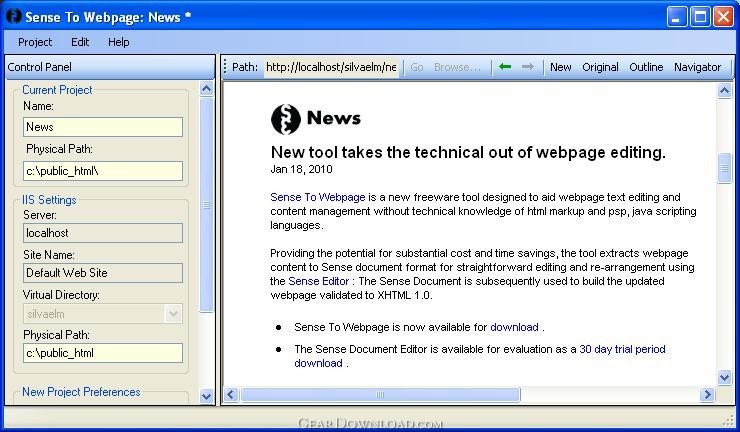Close the Sense To Webpage window
740x432 pixels.
[723, 17]
